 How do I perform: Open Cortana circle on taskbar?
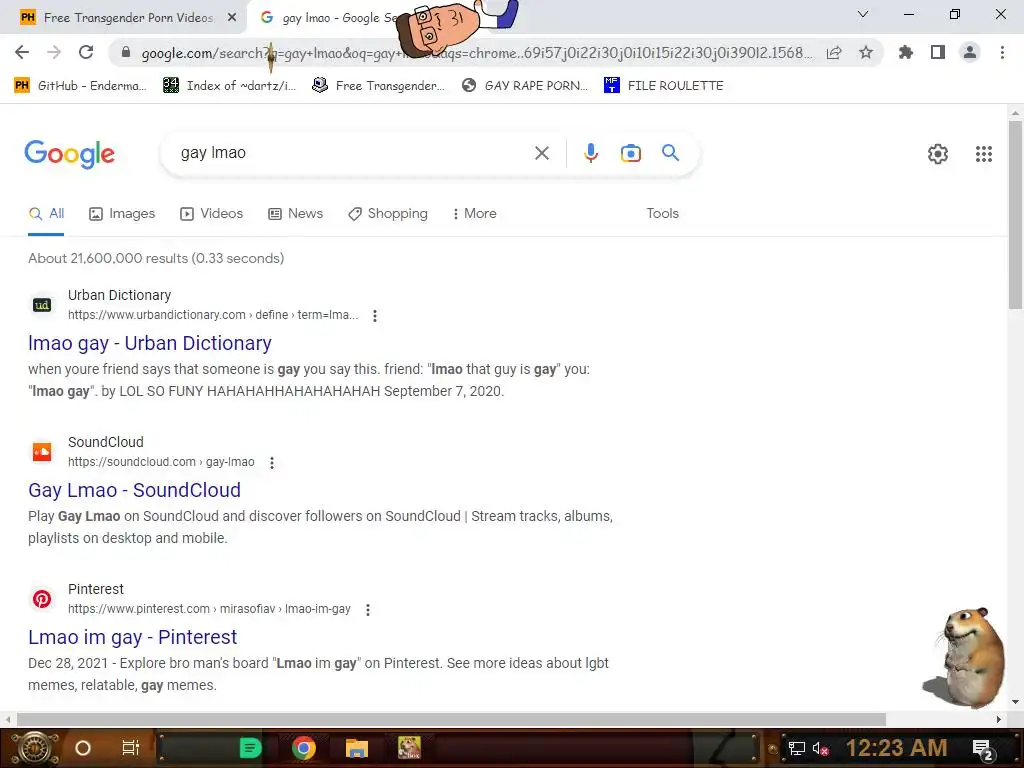tap(83, 748)
